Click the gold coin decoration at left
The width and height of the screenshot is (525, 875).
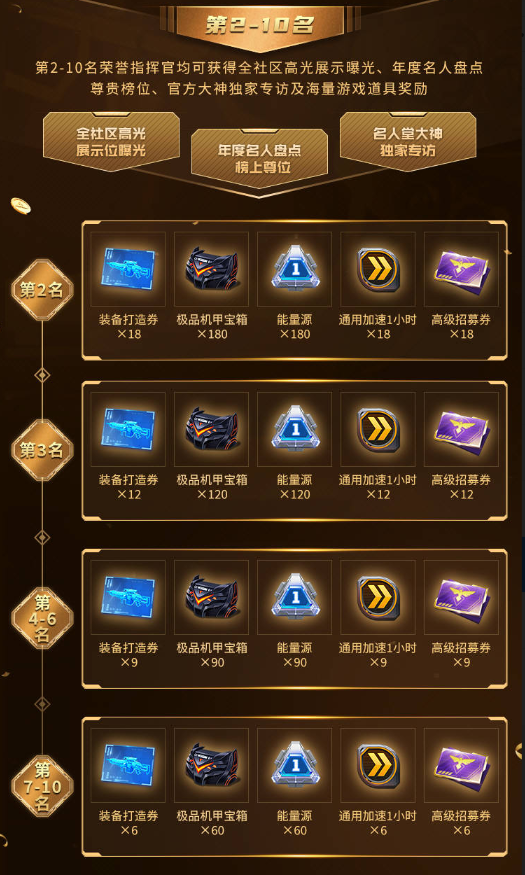point(21,205)
